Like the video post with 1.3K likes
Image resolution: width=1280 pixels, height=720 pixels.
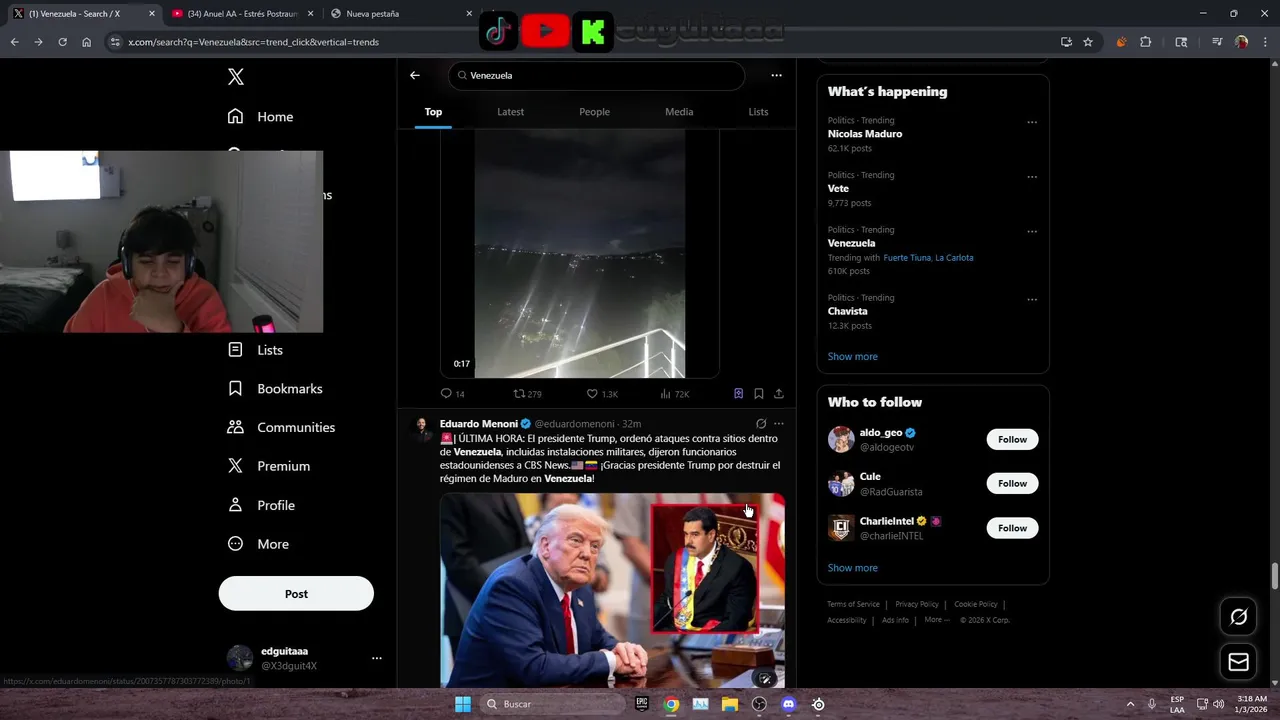click(602, 394)
